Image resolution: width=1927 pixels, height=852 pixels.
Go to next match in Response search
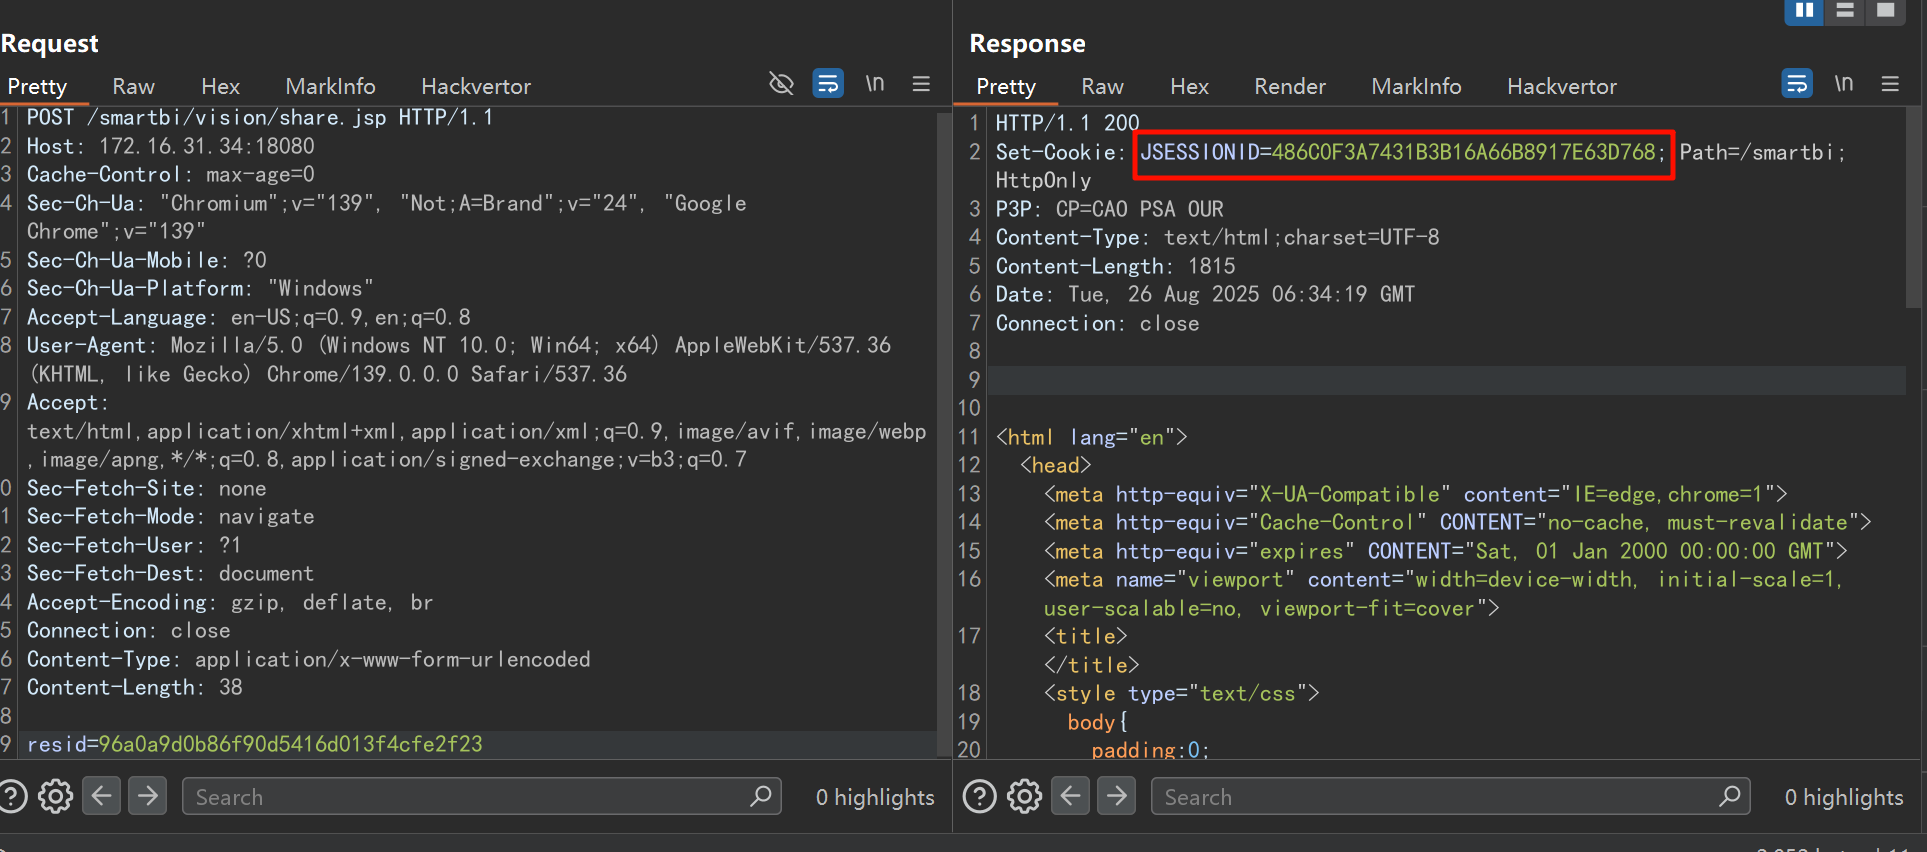(x=1116, y=797)
